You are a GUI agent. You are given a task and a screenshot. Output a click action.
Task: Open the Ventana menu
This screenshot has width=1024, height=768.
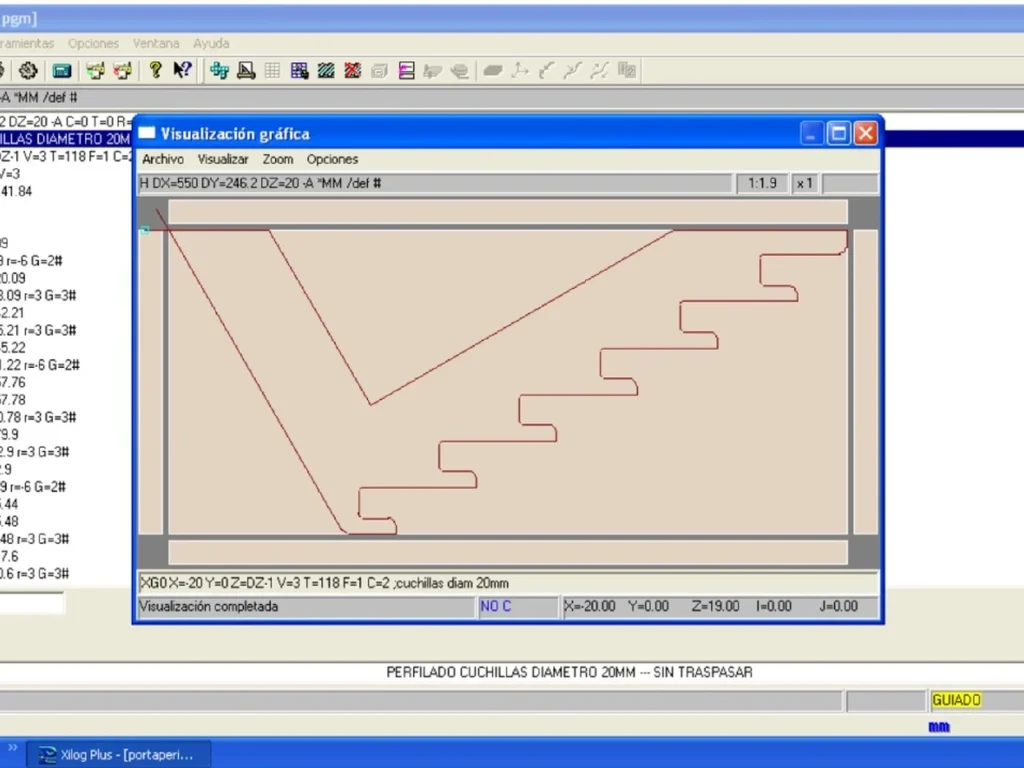click(155, 44)
